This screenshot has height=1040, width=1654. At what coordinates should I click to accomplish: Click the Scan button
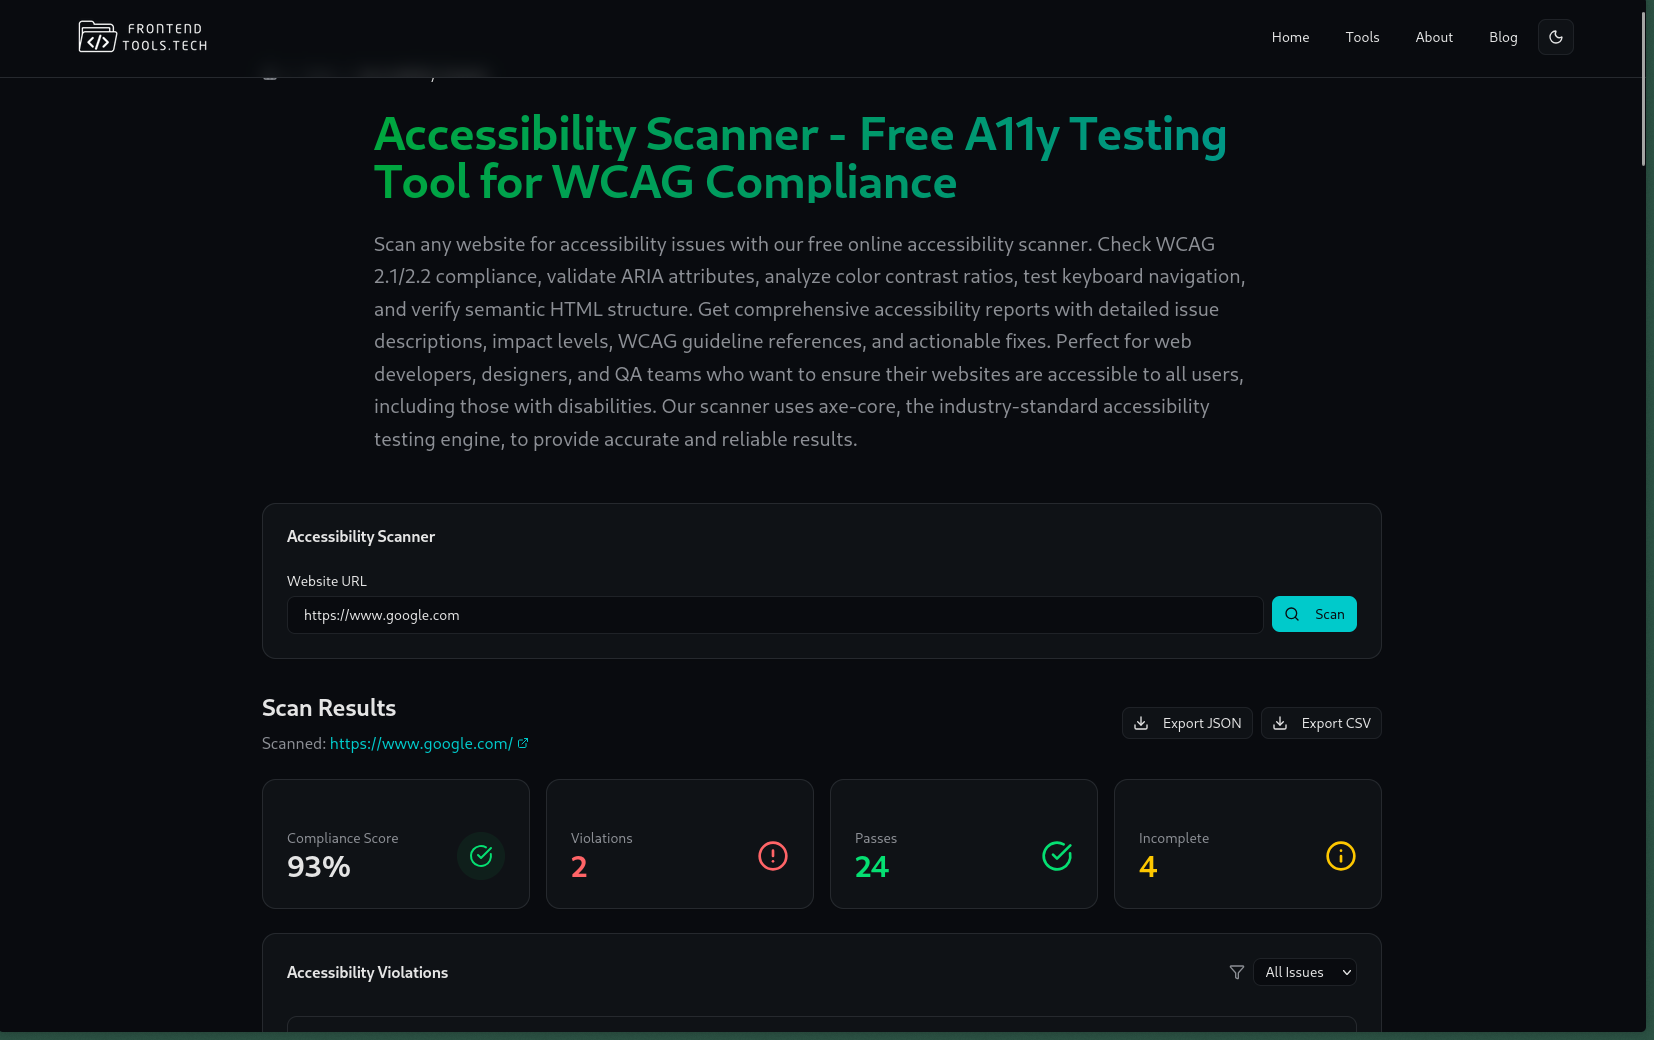coord(1314,614)
